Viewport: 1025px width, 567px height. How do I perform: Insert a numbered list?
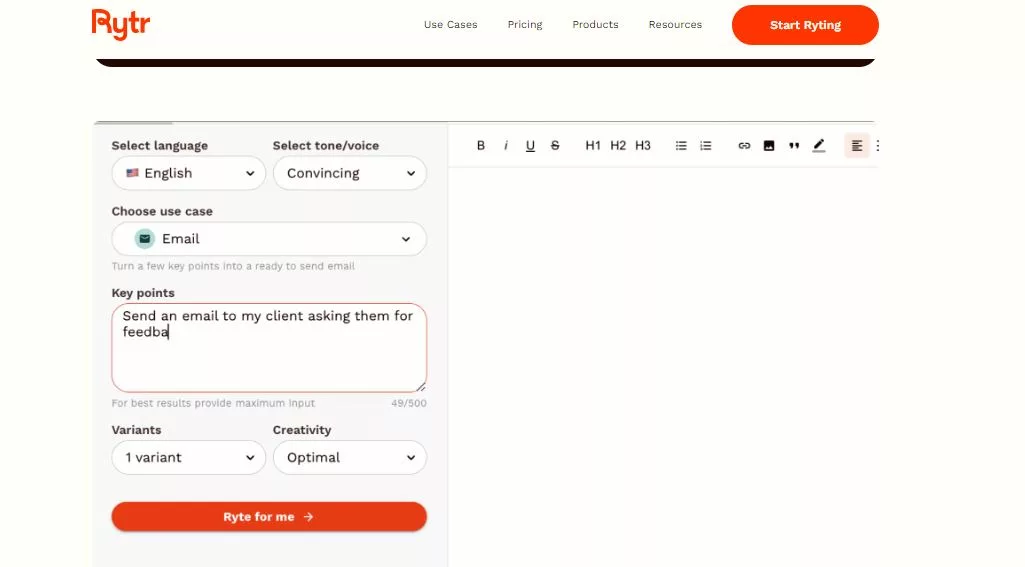click(705, 145)
